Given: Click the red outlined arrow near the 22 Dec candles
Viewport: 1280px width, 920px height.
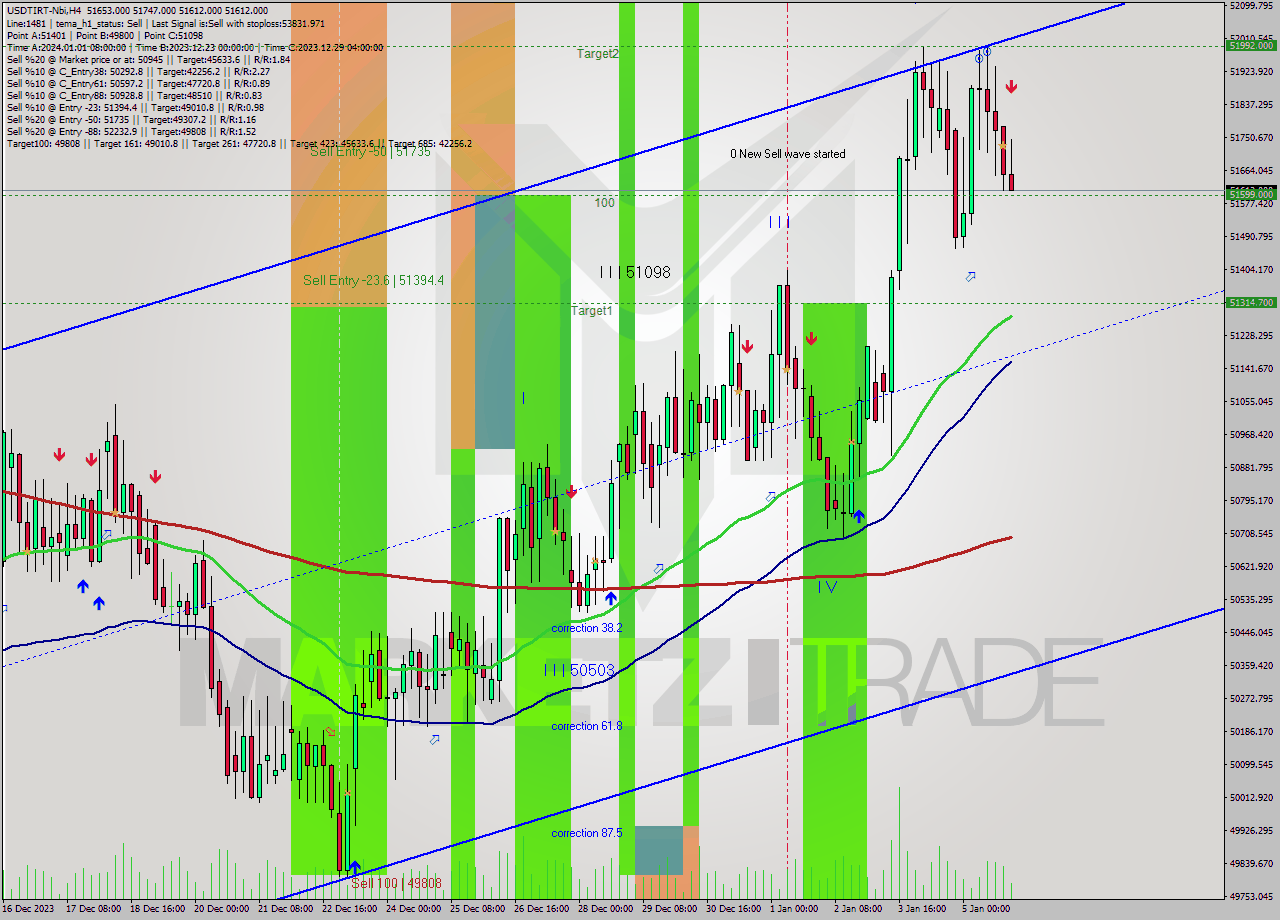Looking at the screenshot, I should point(330,732).
